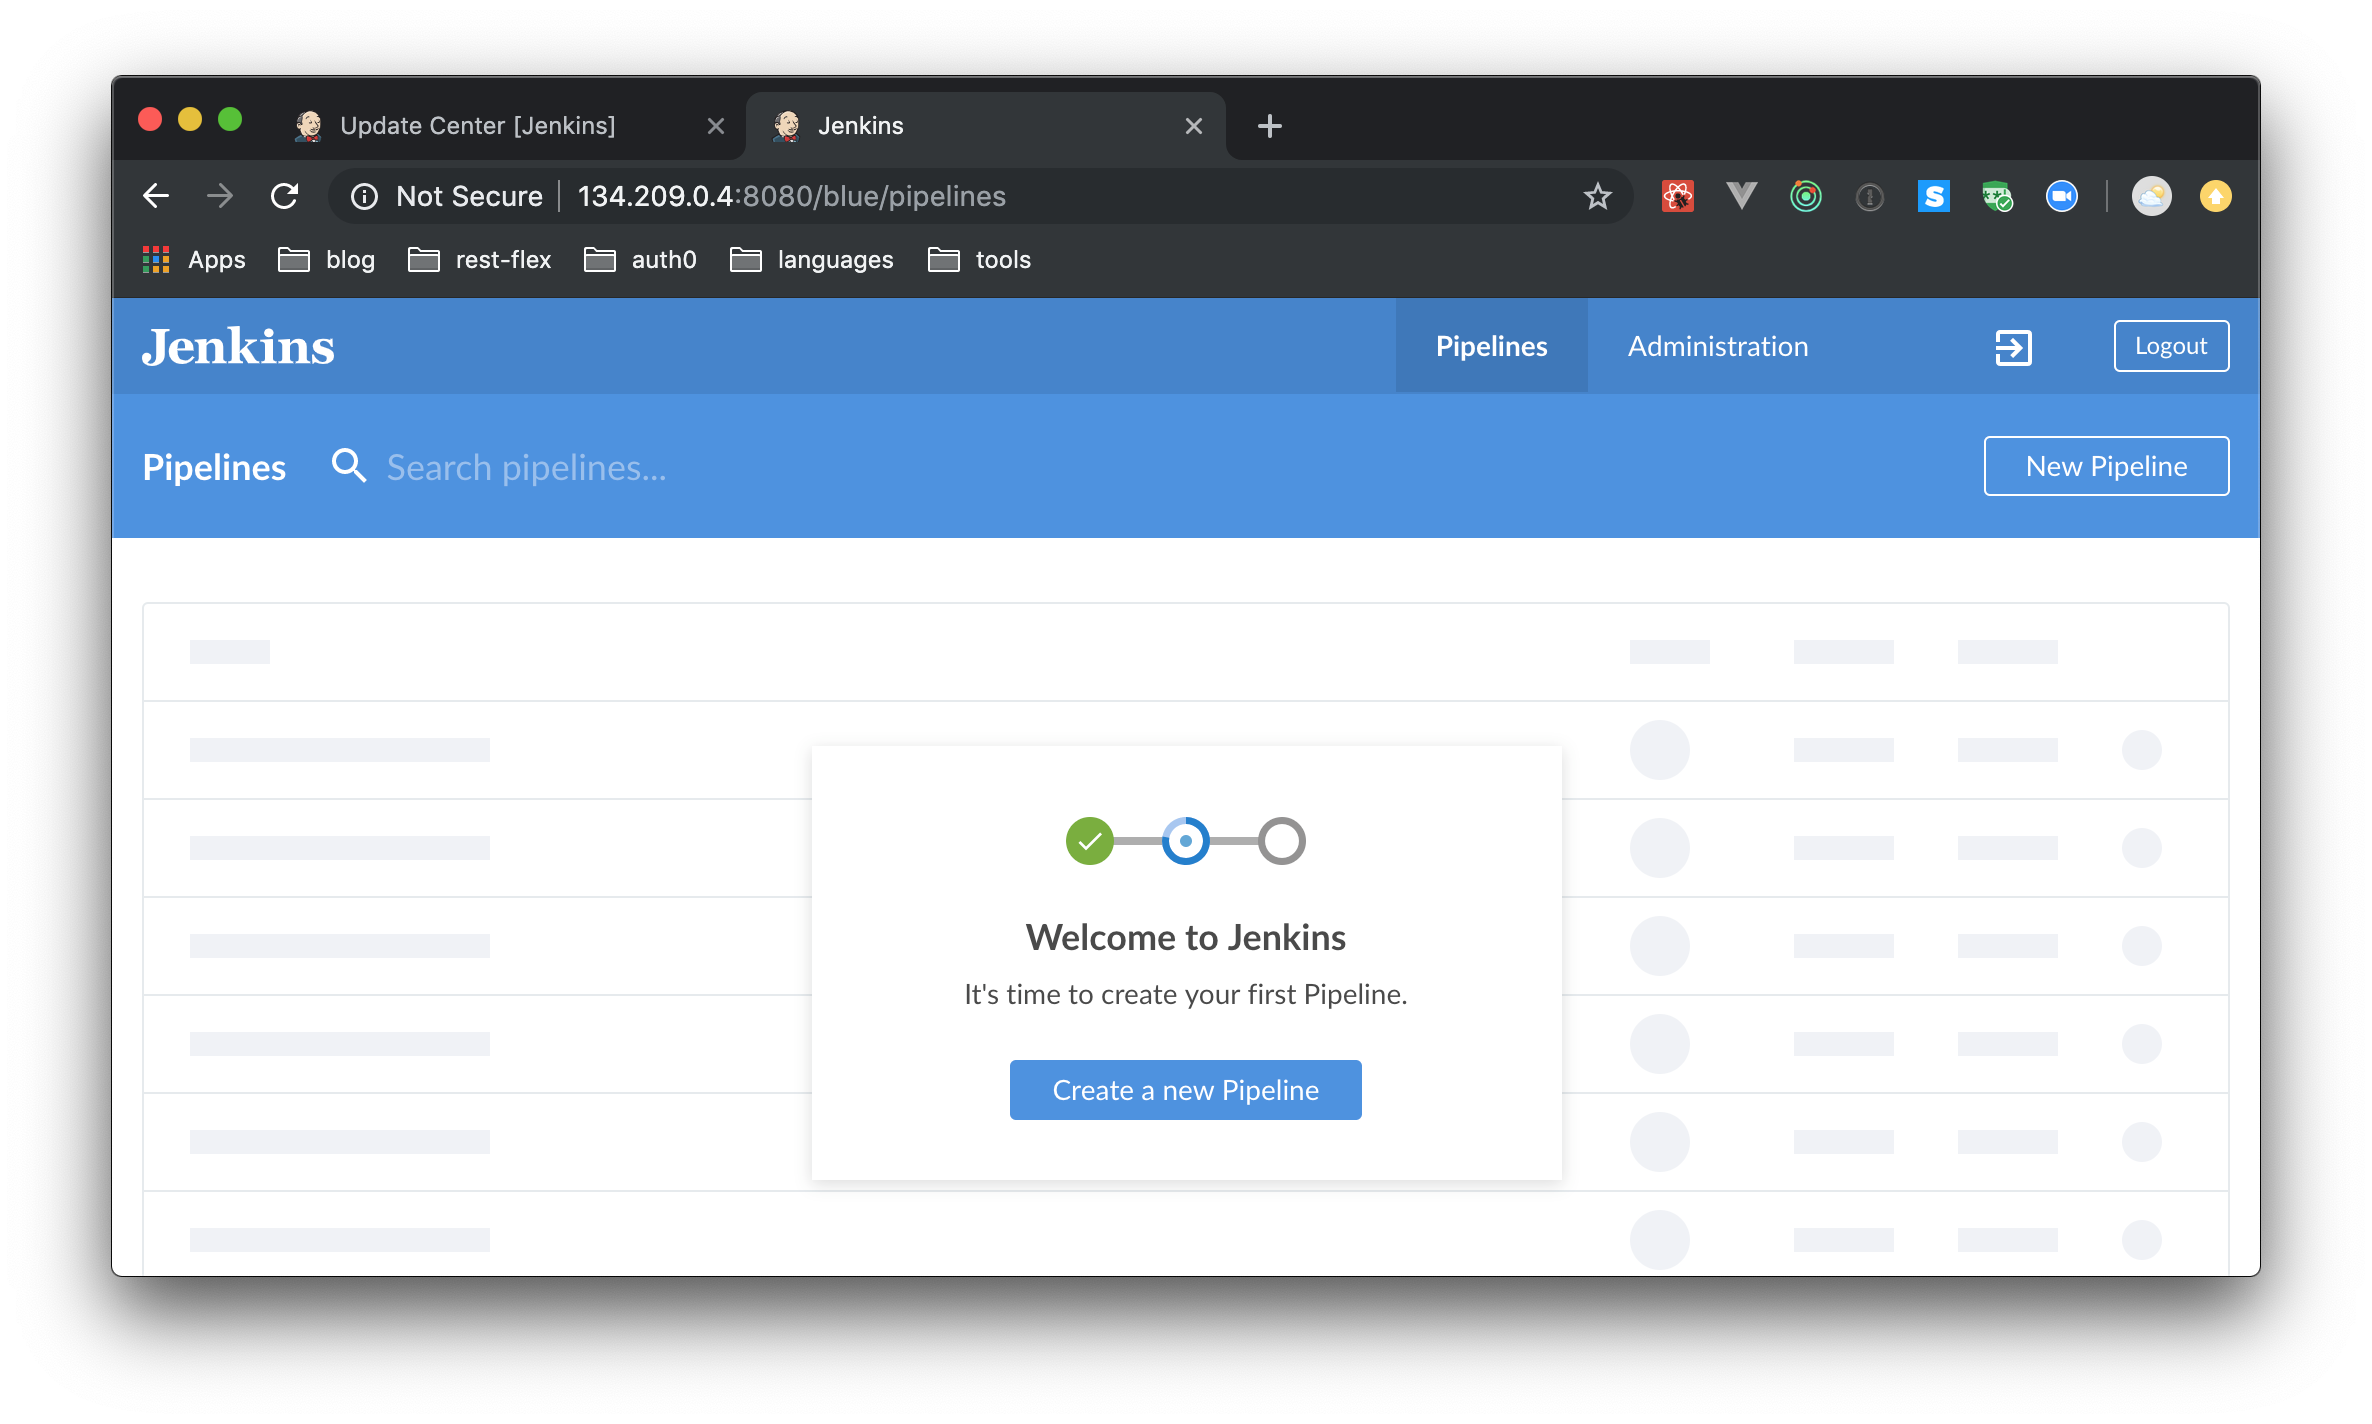
Task: Open the languages bookmark folder
Action: pos(812,260)
